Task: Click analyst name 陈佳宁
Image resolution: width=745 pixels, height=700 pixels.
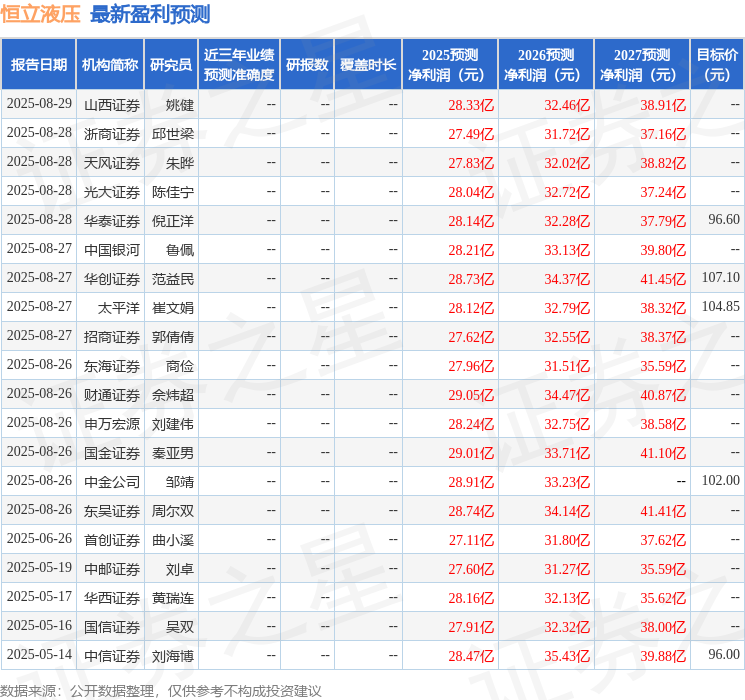Action: tap(173, 192)
